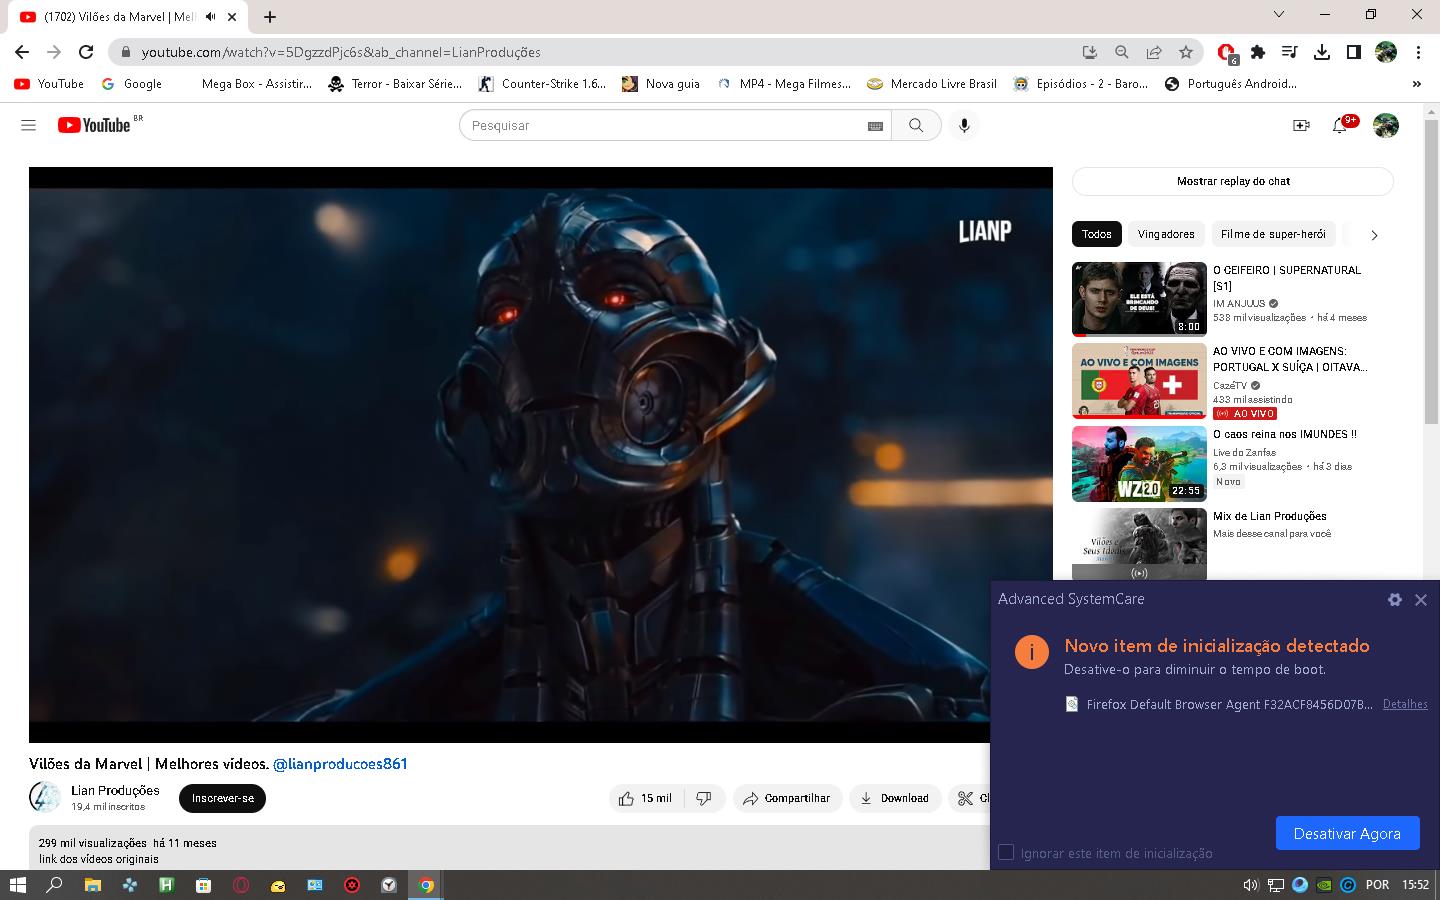
Task: Click the voice search microphone icon
Action: point(964,125)
